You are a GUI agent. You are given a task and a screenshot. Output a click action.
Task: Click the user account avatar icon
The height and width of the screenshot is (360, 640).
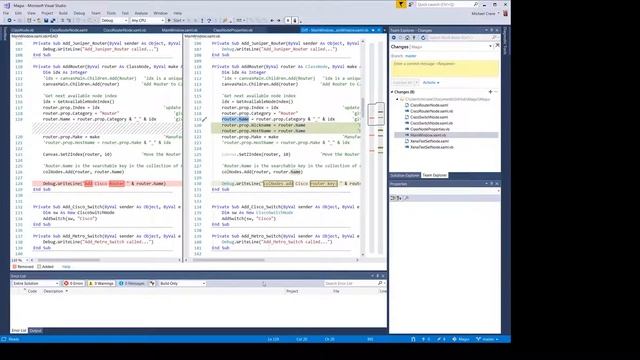pyautogui.click(x=505, y=13)
